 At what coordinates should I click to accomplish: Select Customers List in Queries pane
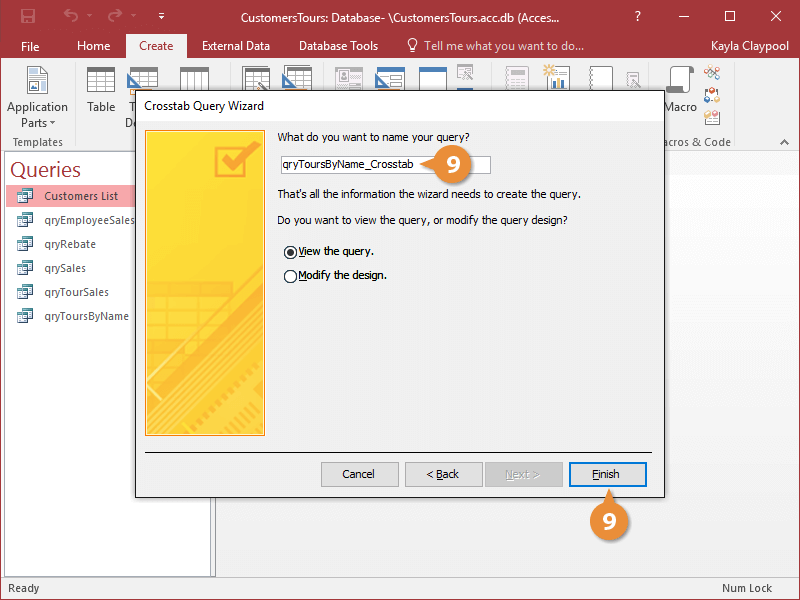[x=70, y=196]
